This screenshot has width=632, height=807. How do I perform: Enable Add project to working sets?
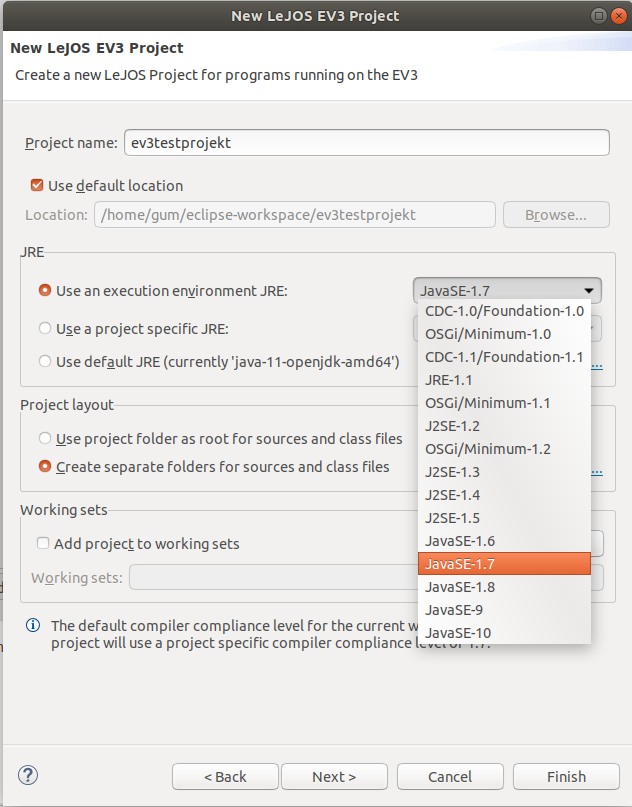coord(43,544)
